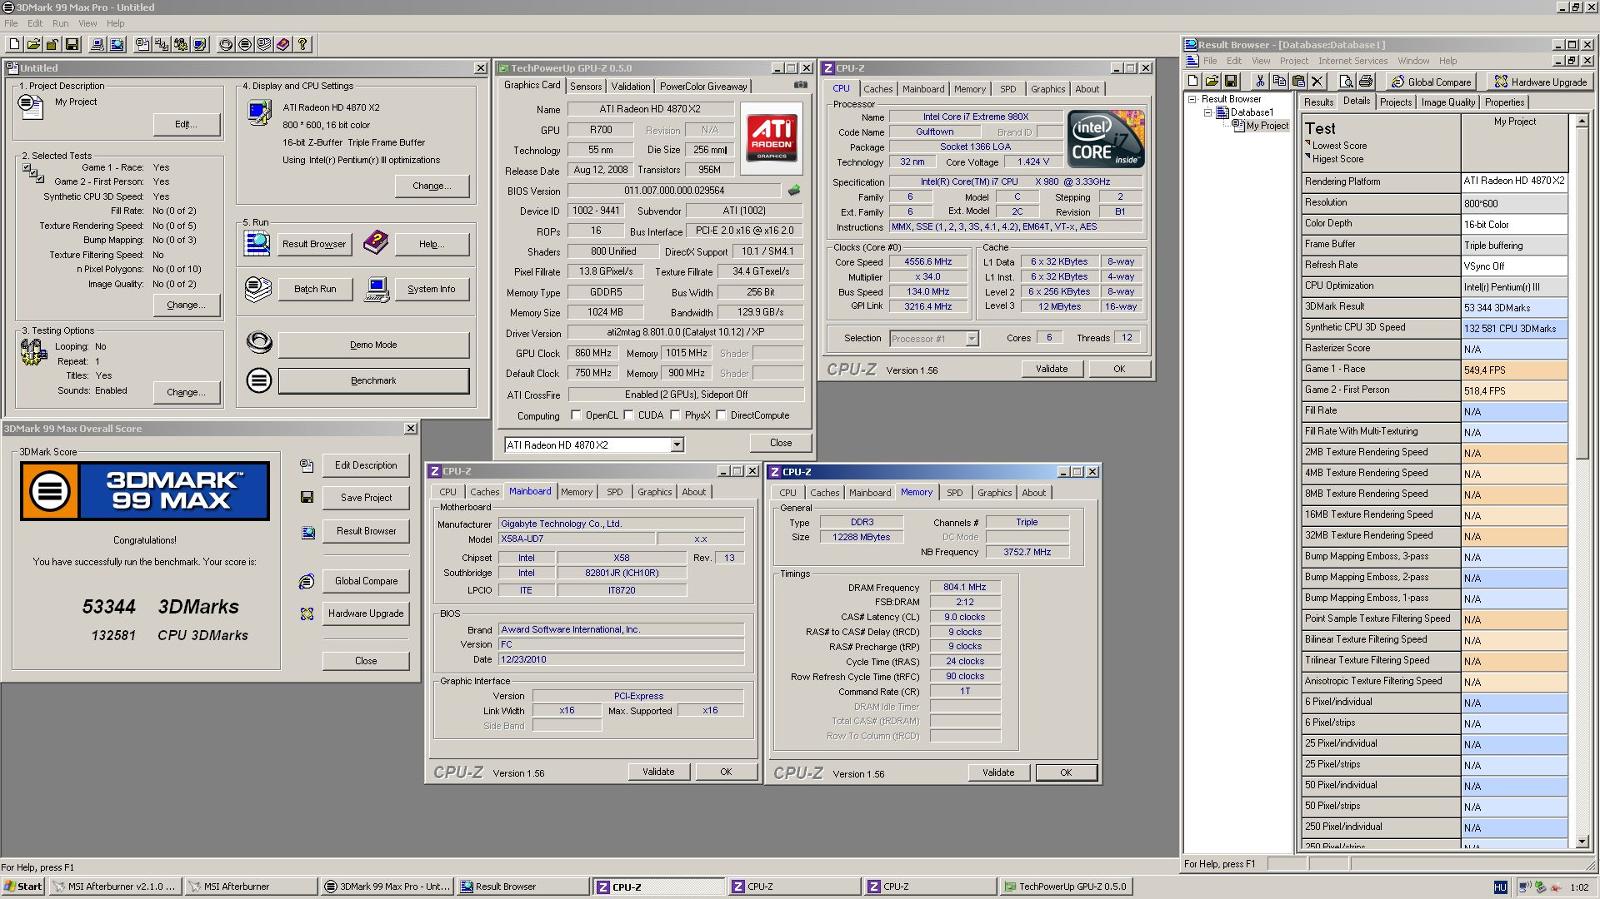1600x899 pixels.
Task: Click icon beside Global Compare in score window
Action: point(307,581)
